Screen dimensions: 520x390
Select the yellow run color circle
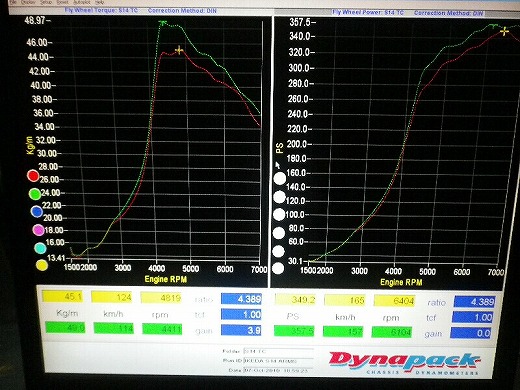point(42,265)
